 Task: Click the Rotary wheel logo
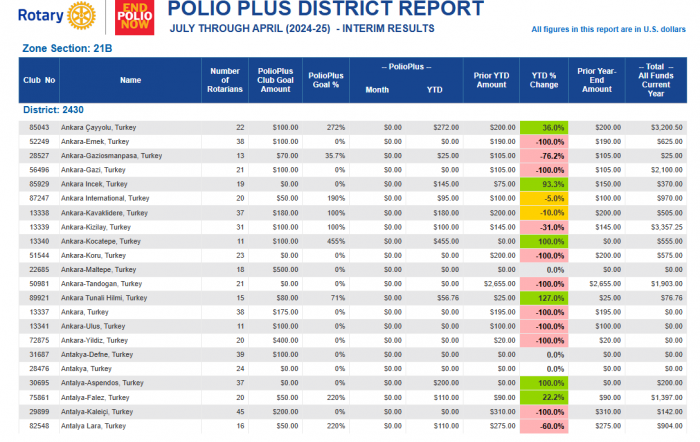[x=81, y=16]
